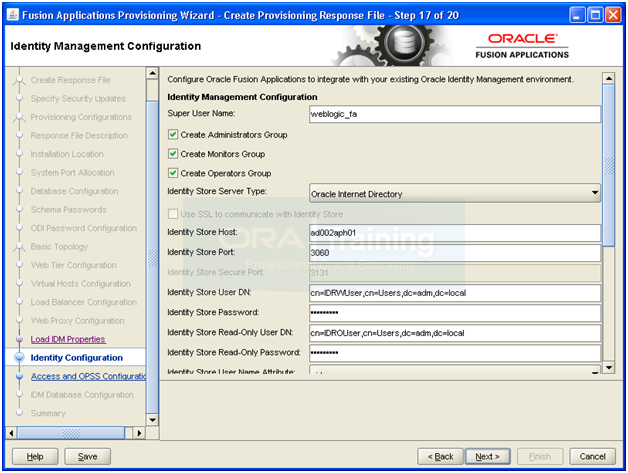Click the Create Response File step
The width and height of the screenshot is (628, 473).
70,80
